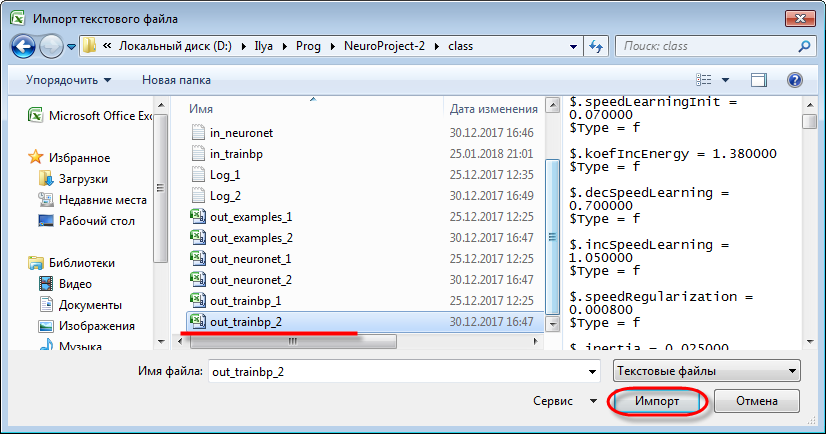Select 'Ilya' breadcrumb segment
The image size is (826, 434).
tap(263, 46)
